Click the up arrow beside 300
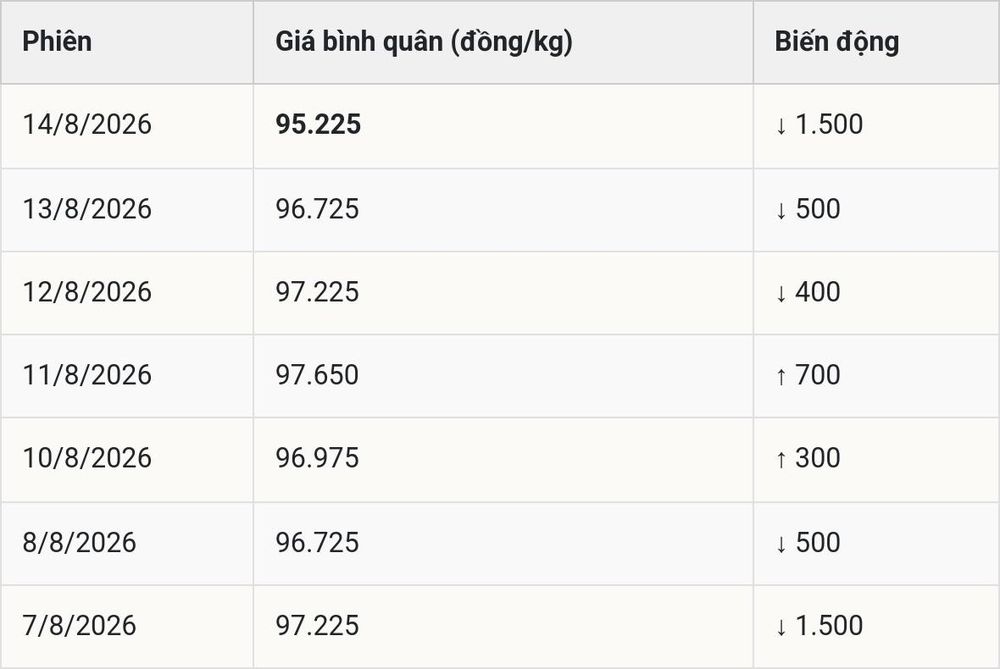Screen dimensions: 1000x669 781,459
